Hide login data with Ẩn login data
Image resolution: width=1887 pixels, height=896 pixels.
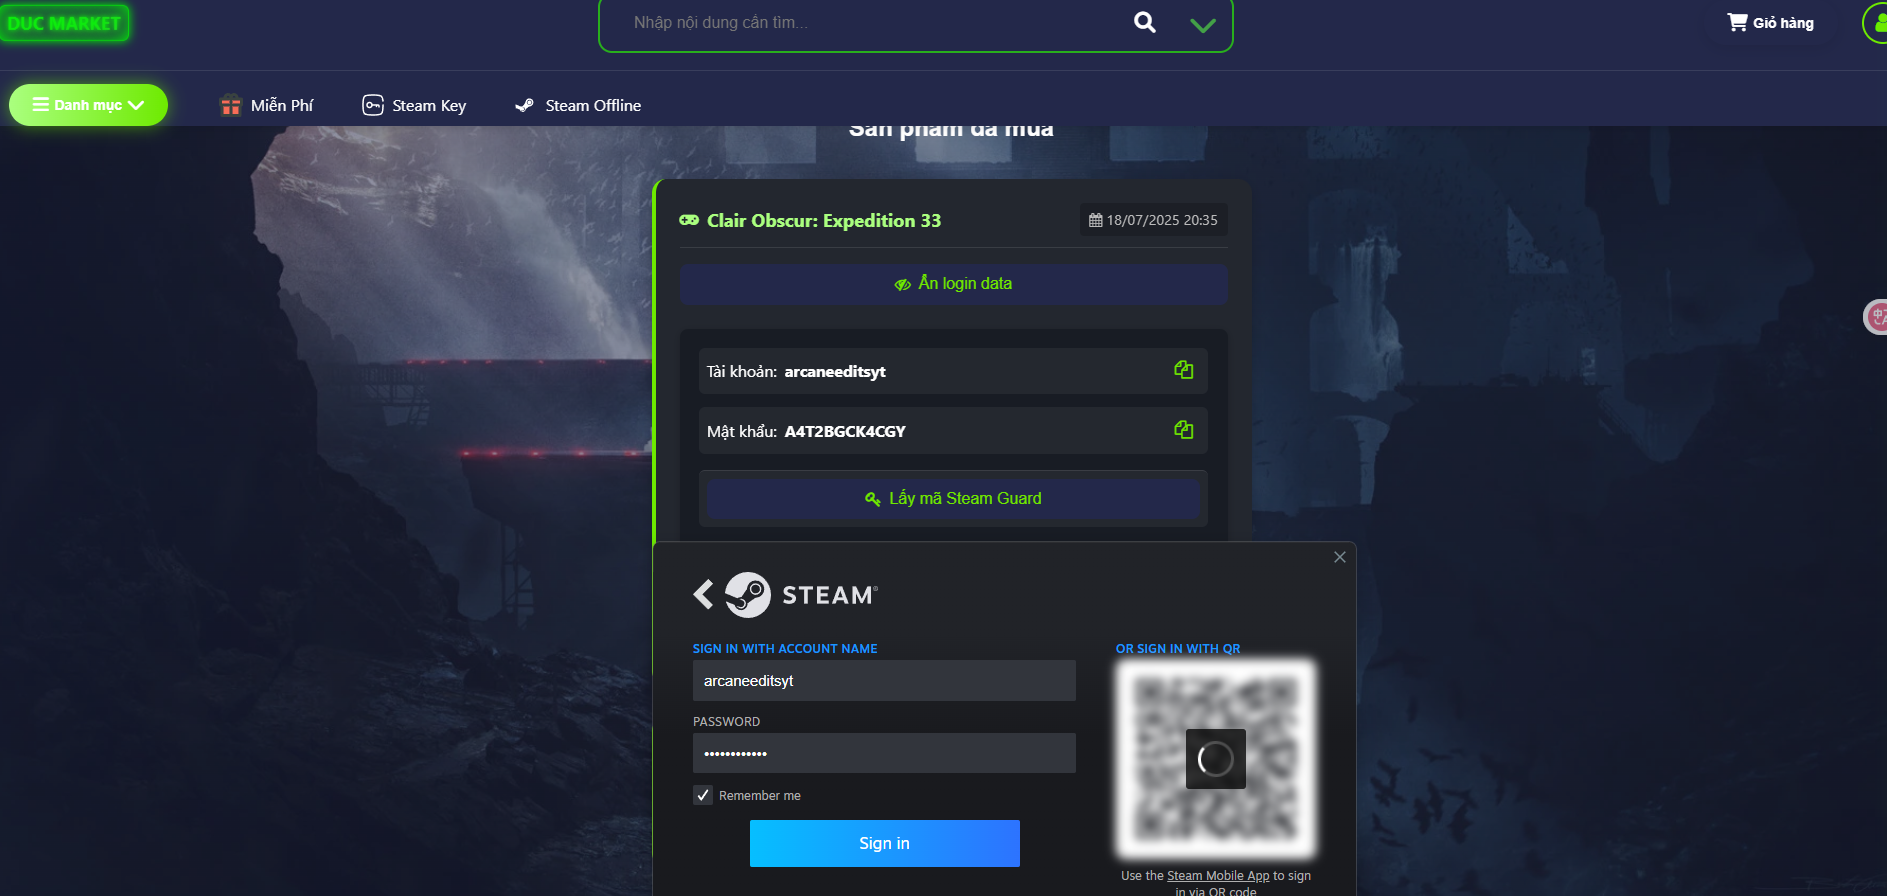953,284
